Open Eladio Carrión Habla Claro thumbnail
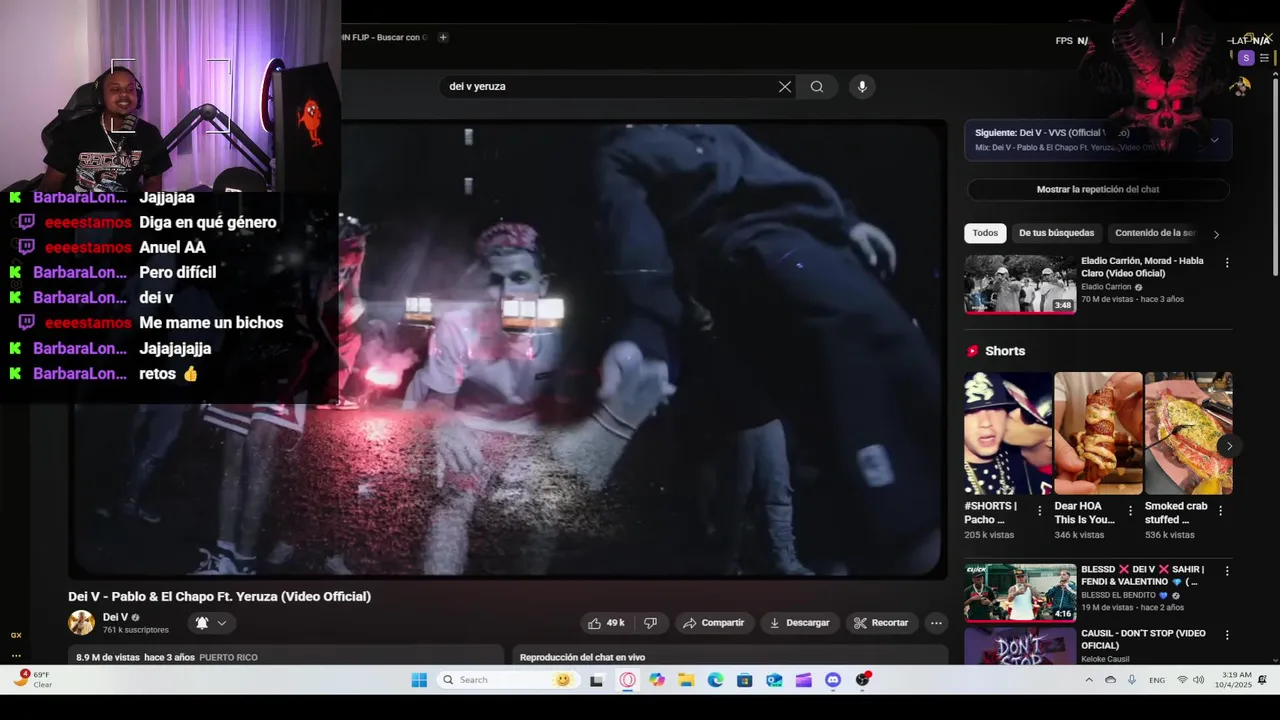Screen dimensions: 1280x720 tap(1020, 284)
